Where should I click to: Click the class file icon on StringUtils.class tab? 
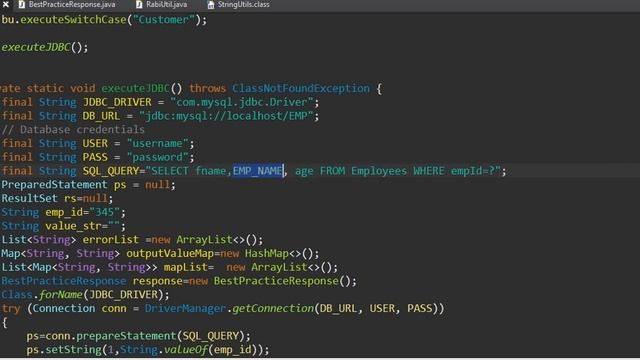(211, 5)
